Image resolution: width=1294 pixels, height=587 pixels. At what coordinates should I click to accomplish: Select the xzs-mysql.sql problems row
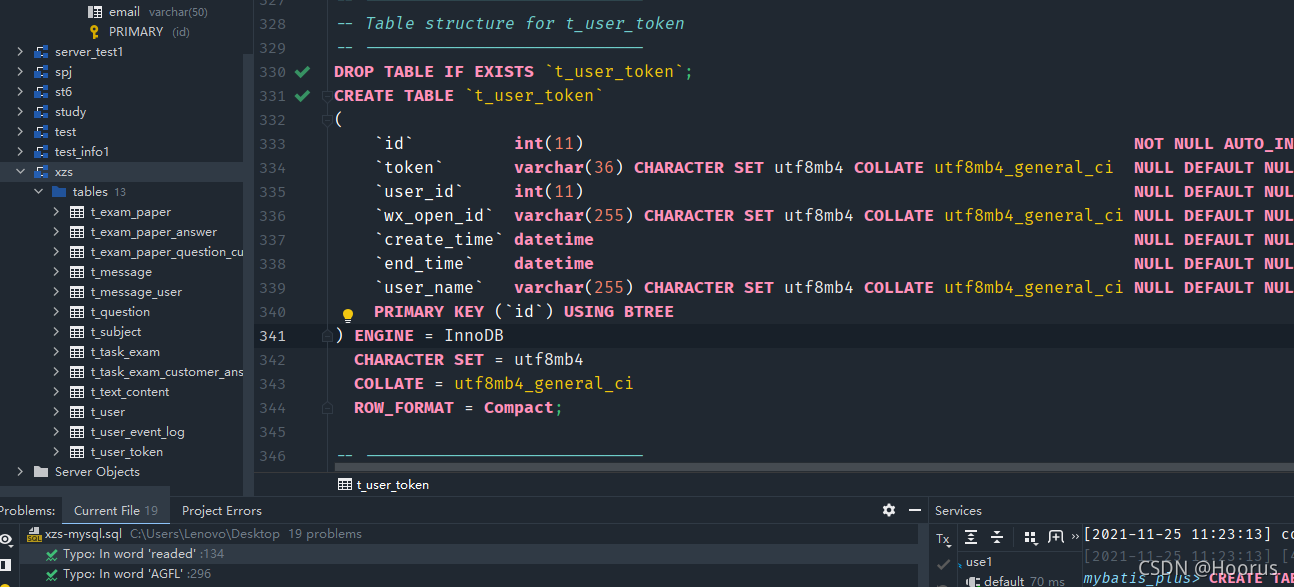pyautogui.click(x=460, y=534)
